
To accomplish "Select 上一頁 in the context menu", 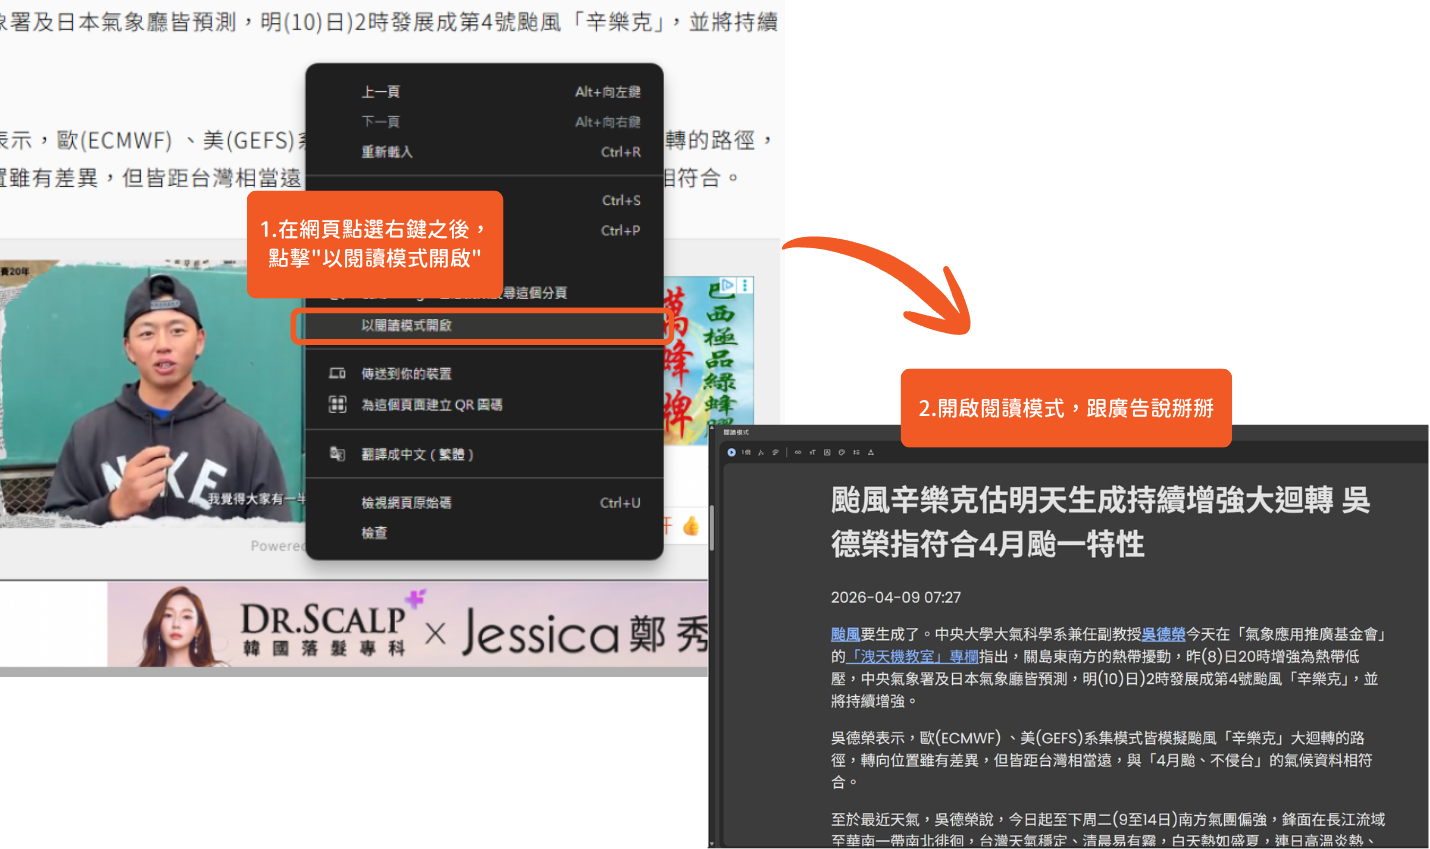I will point(484,92).
